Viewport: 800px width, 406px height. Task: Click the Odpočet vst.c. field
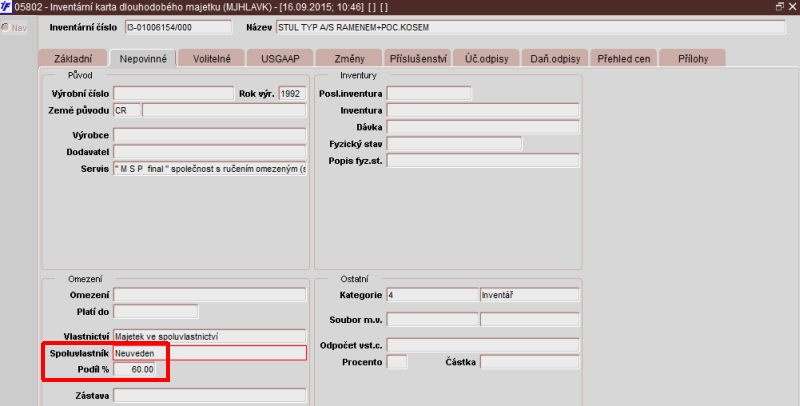click(483, 345)
